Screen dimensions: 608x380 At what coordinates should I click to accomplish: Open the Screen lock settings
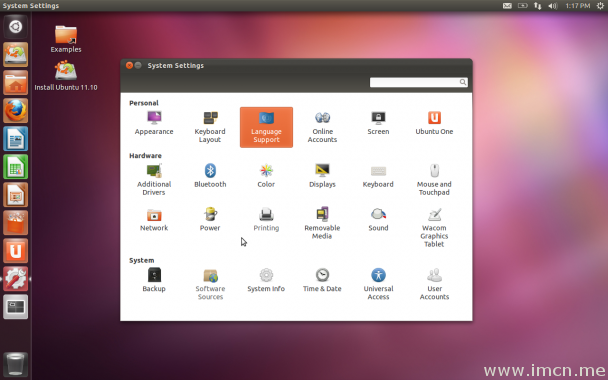click(x=378, y=123)
